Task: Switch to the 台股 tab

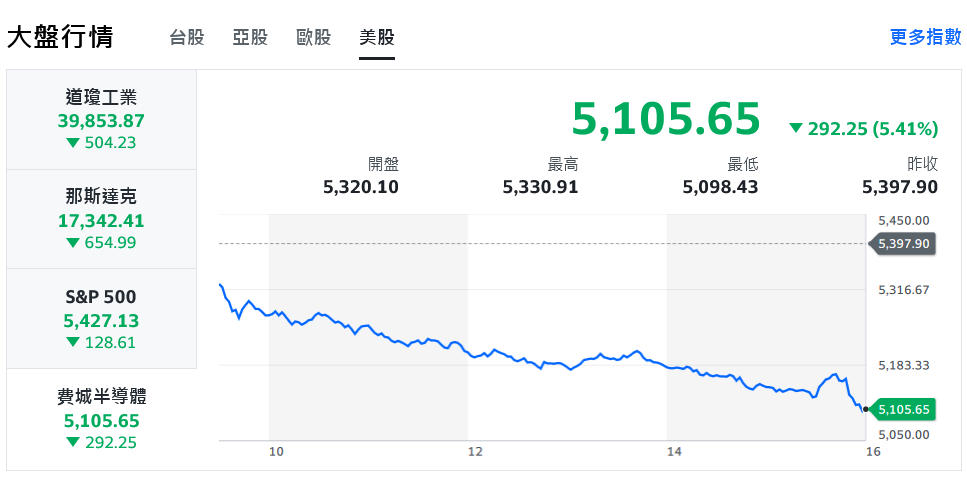Action: [187, 38]
